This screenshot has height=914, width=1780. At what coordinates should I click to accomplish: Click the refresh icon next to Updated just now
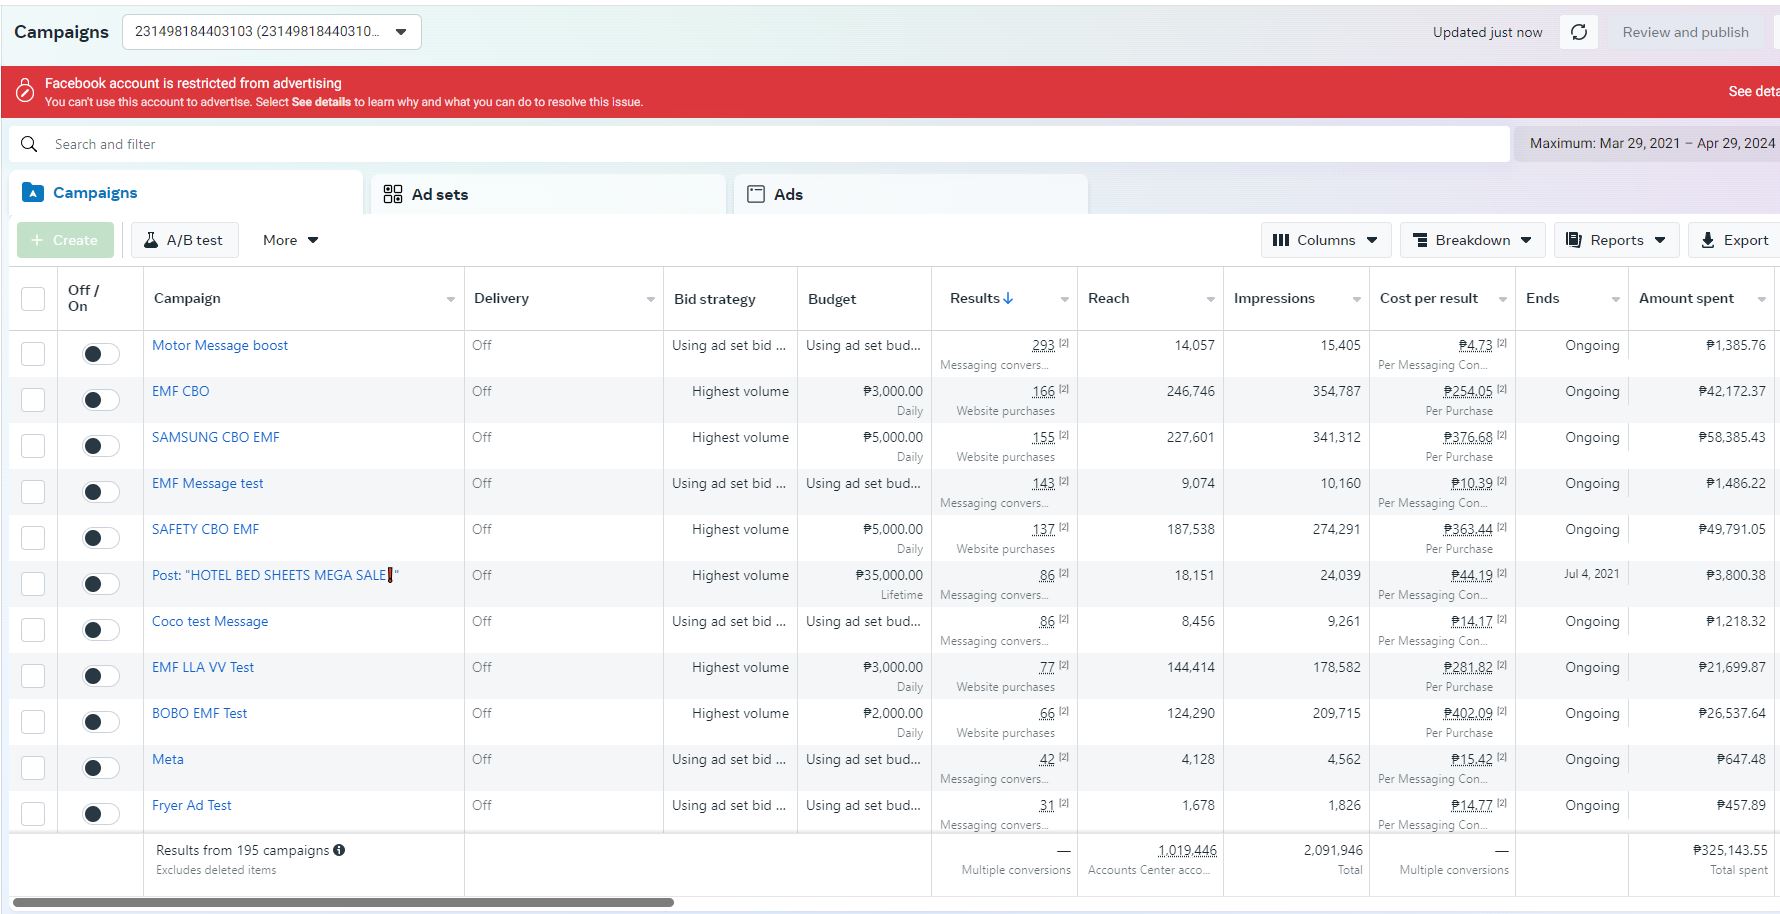coord(1579,32)
